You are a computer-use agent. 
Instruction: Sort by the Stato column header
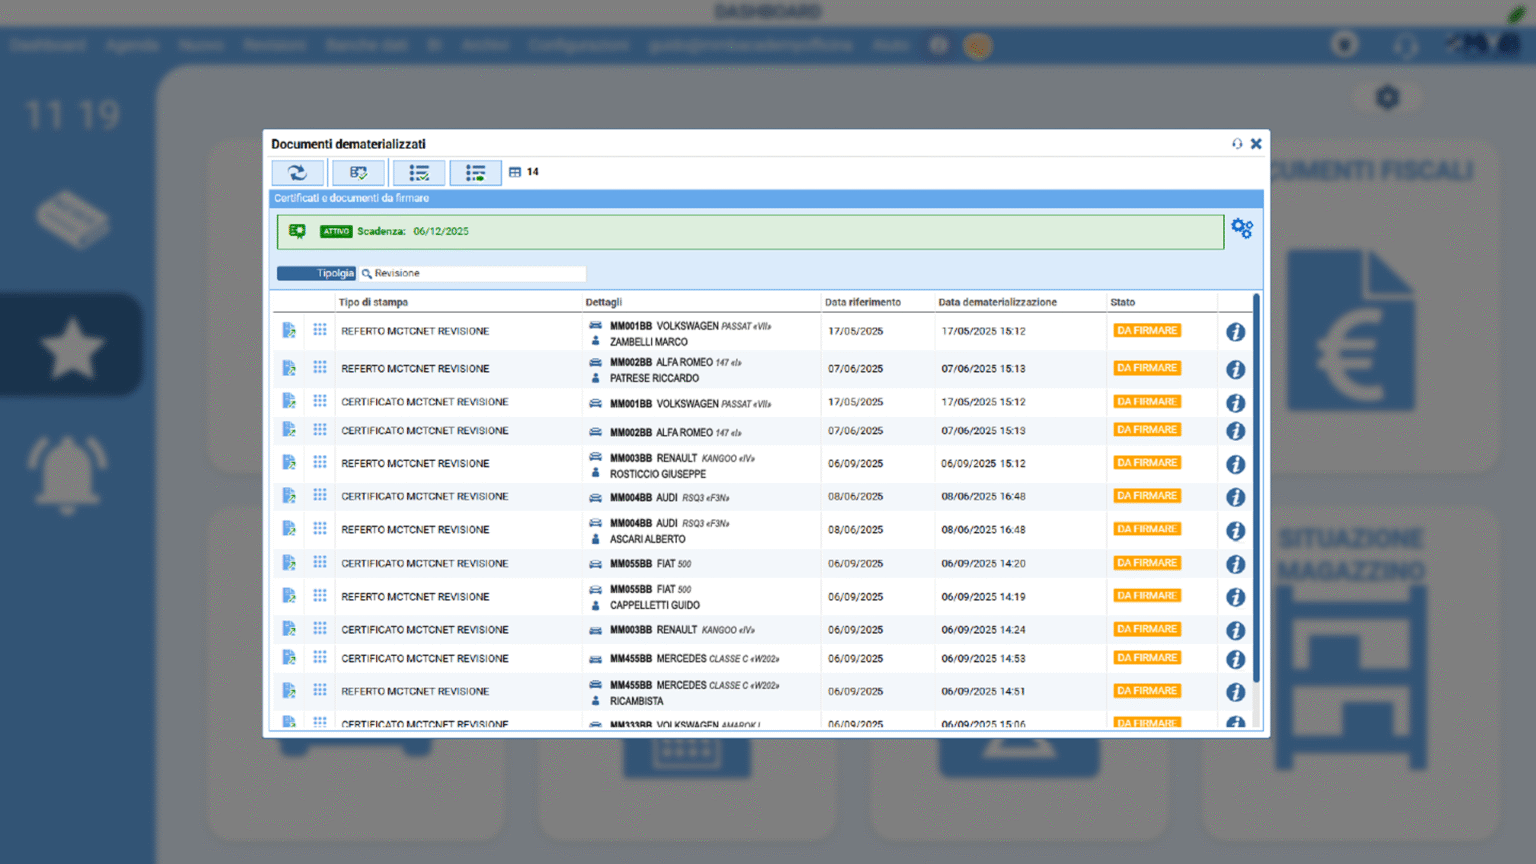click(1122, 302)
